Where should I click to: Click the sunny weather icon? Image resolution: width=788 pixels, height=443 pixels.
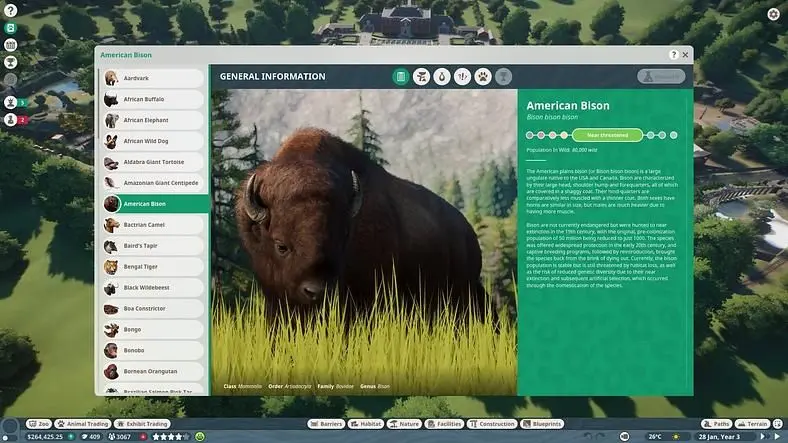[676, 437]
